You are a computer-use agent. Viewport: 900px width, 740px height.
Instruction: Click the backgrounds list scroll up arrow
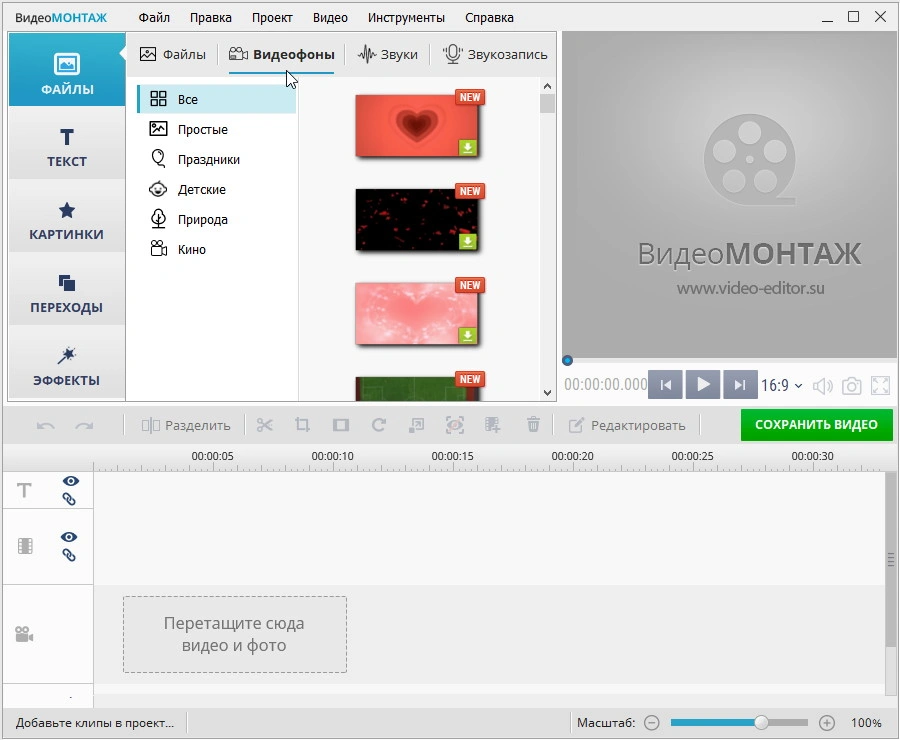pos(547,86)
